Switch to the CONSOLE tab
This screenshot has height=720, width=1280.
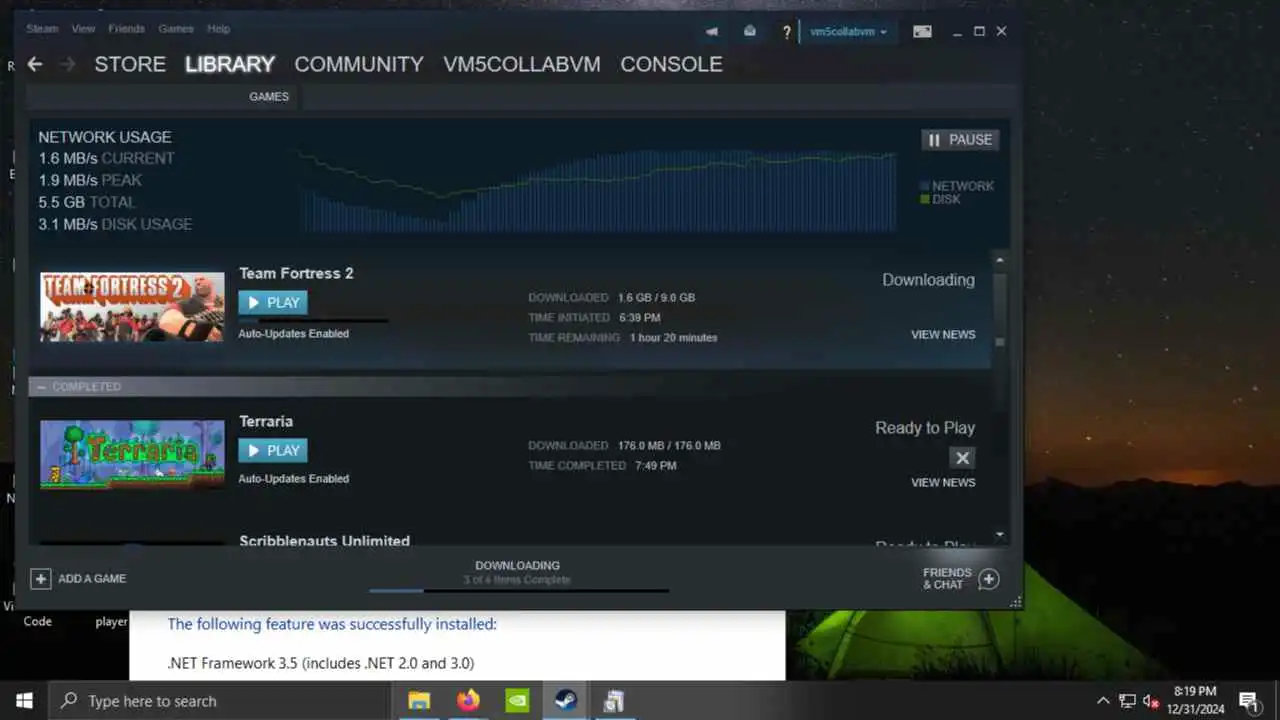tap(671, 64)
